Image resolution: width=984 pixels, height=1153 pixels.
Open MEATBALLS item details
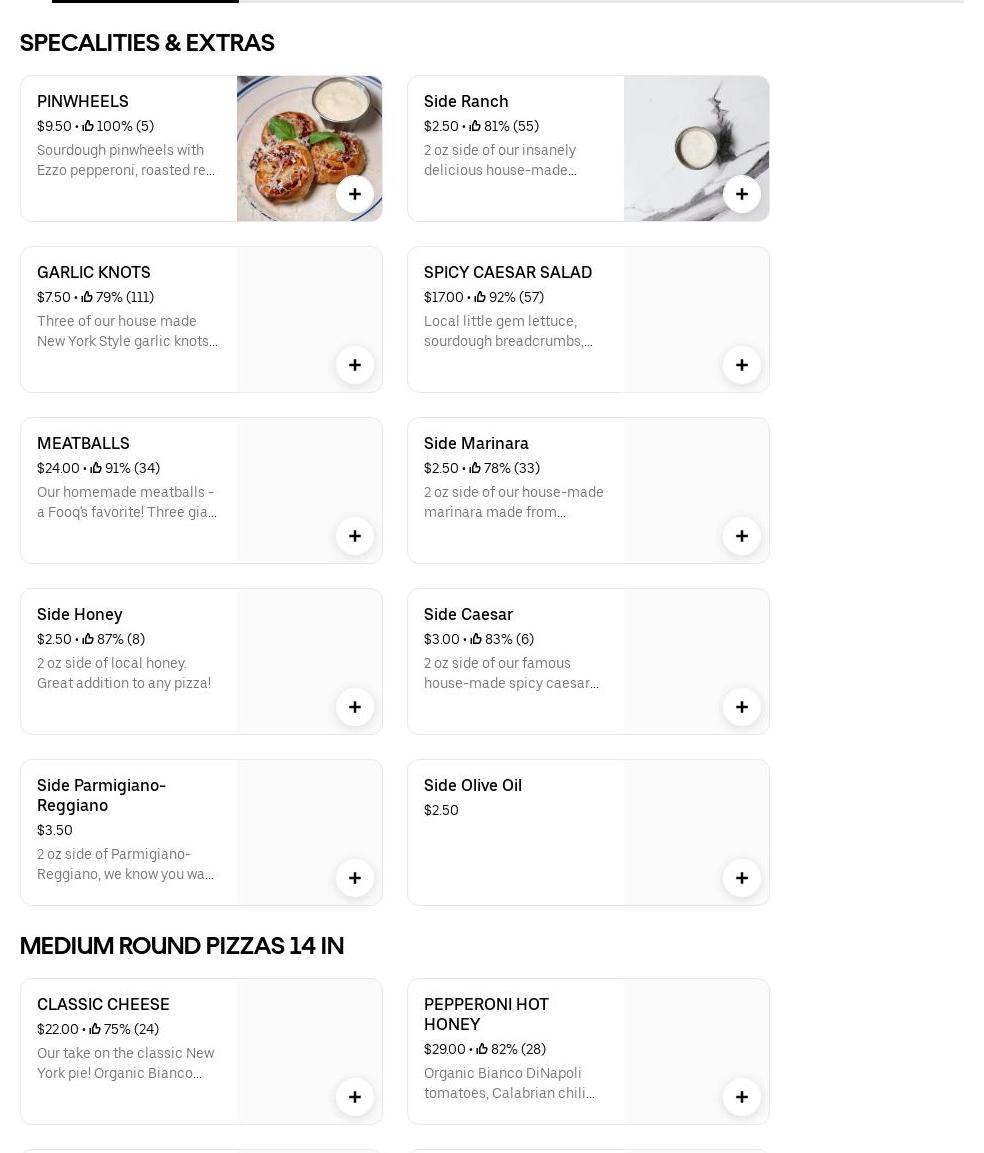click(x=83, y=443)
